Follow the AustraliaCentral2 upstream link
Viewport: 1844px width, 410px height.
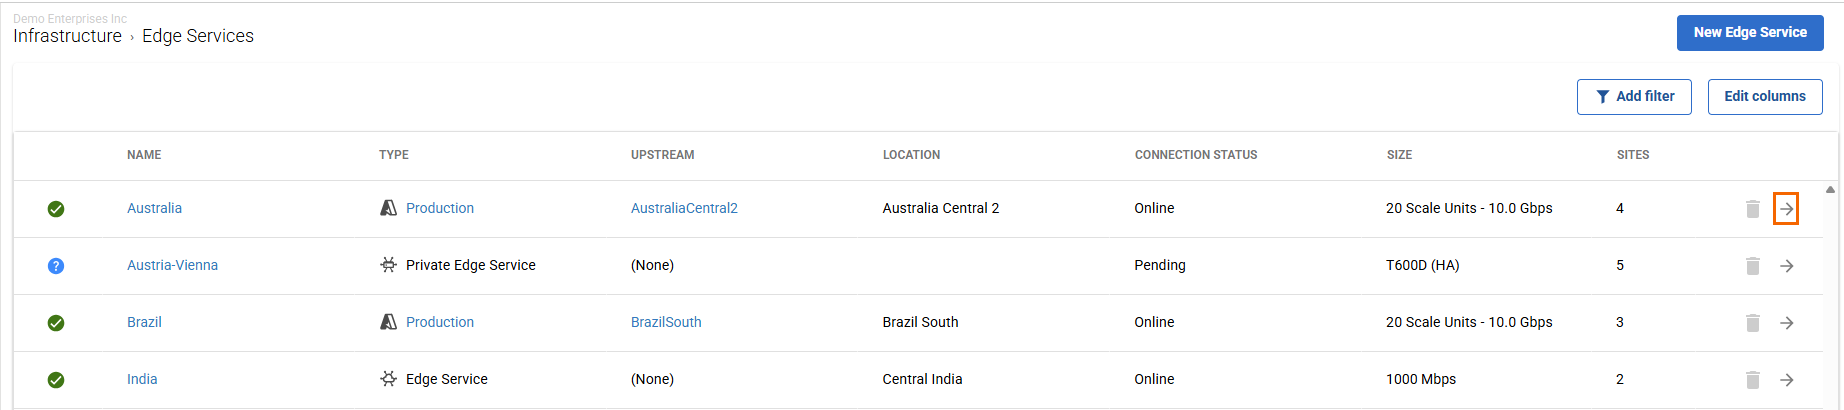coord(684,208)
